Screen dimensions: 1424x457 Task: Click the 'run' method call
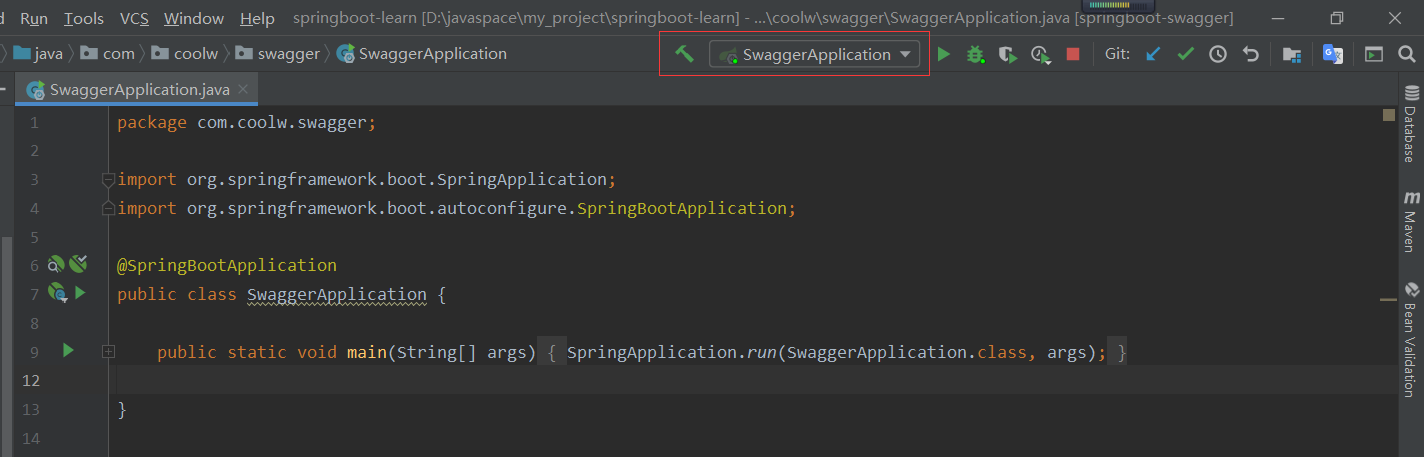click(762, 352)
